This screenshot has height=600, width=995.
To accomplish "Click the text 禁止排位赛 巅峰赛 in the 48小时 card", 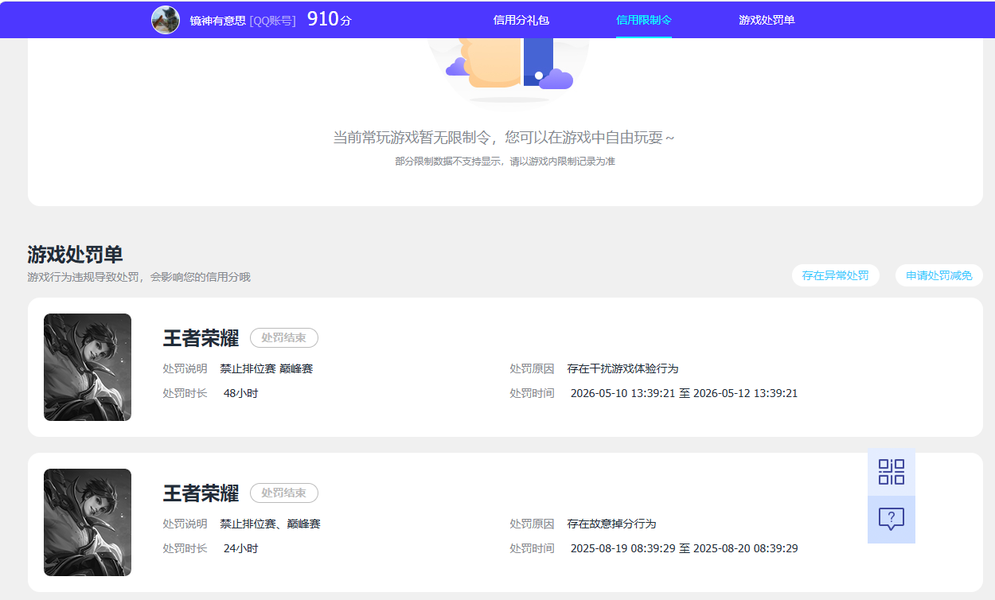I will 267,368.
